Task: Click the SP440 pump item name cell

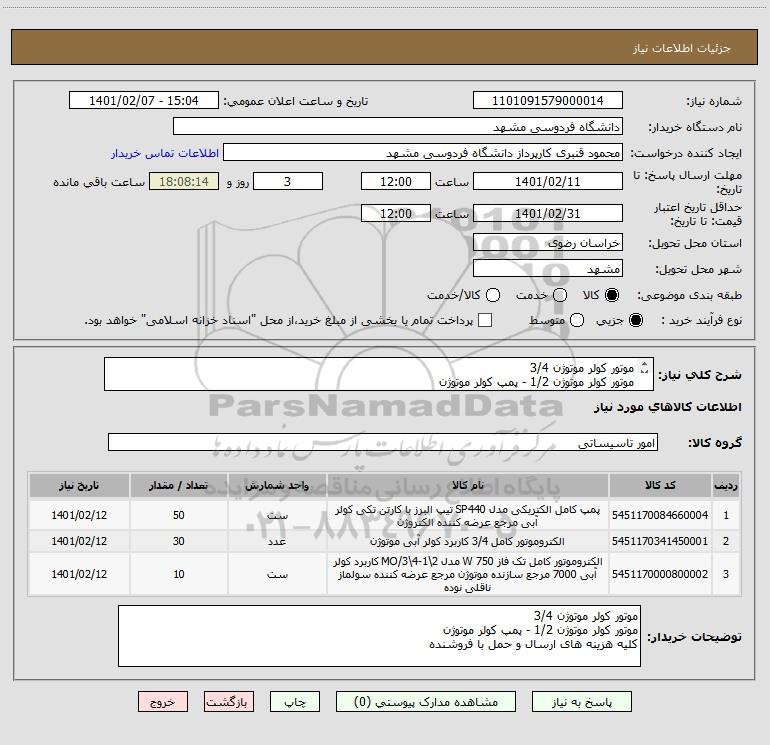Action: [x=468, y=516]
